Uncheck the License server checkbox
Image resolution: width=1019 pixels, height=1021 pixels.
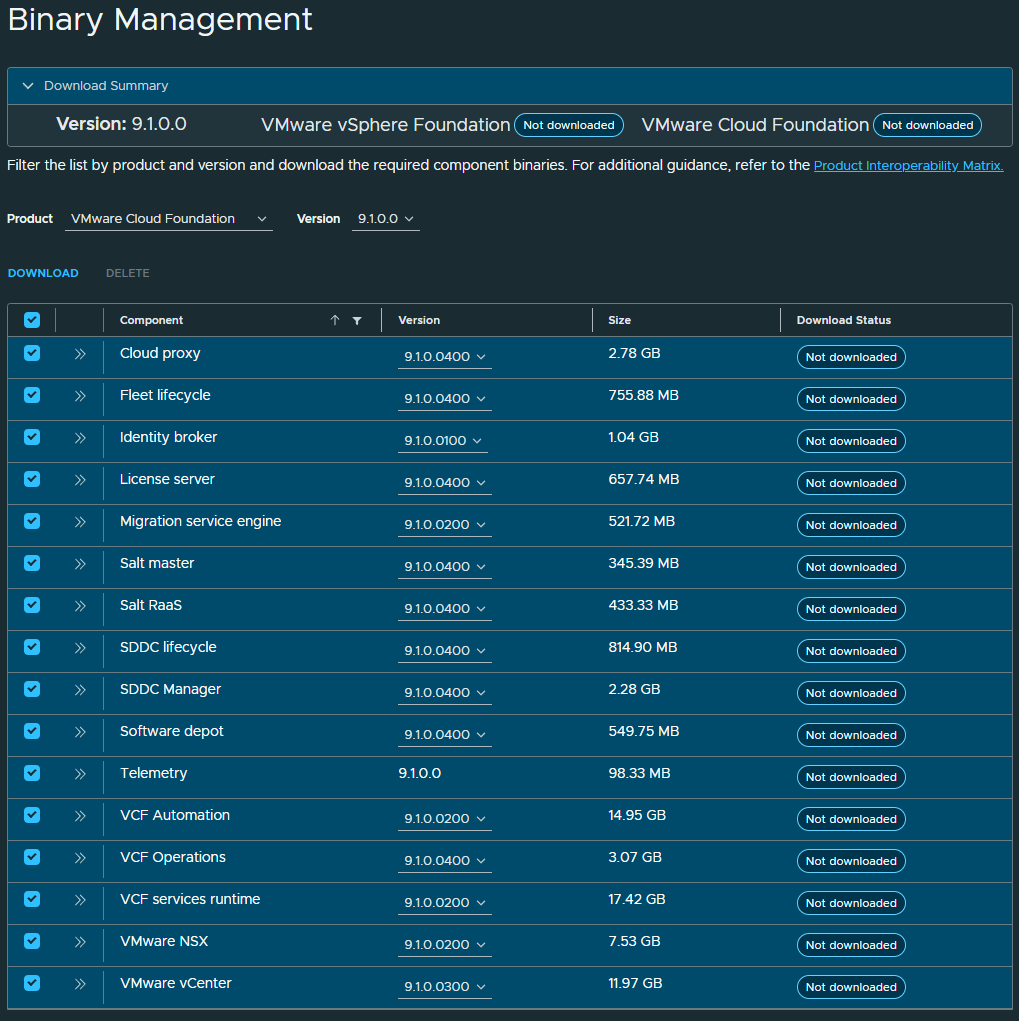(x=32, y=479)
